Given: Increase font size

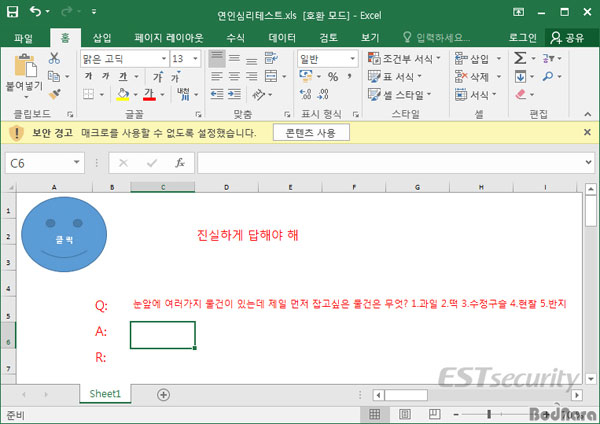Looking at the screenshot, I should point(158,77).
